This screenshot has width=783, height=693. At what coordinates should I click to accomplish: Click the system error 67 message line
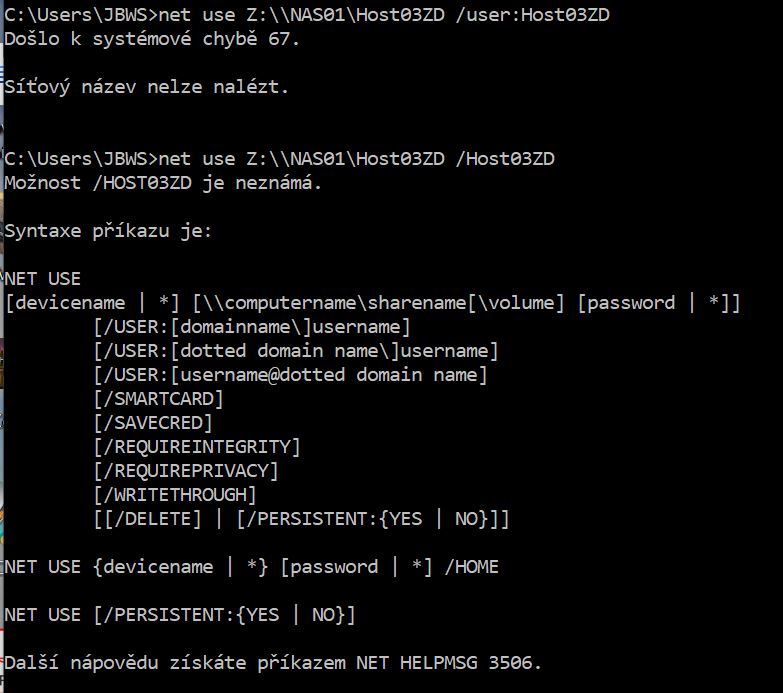tap(152, 39)
